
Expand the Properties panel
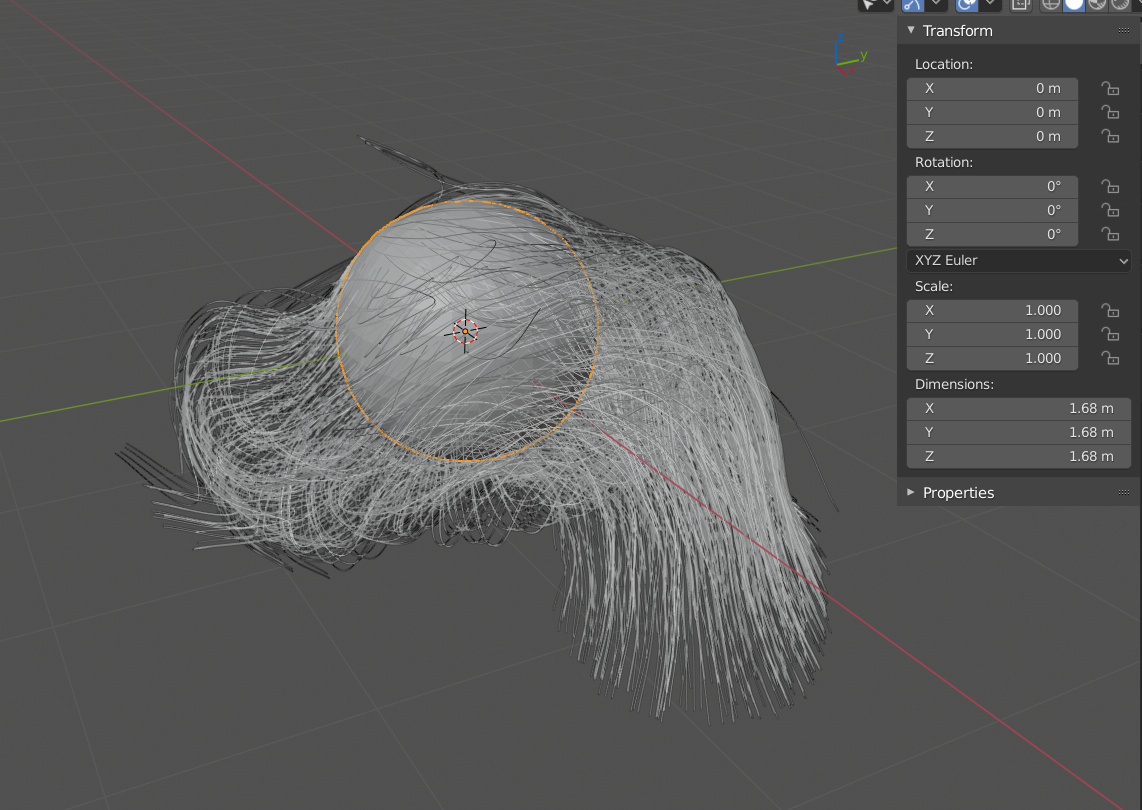coord(910,492)
